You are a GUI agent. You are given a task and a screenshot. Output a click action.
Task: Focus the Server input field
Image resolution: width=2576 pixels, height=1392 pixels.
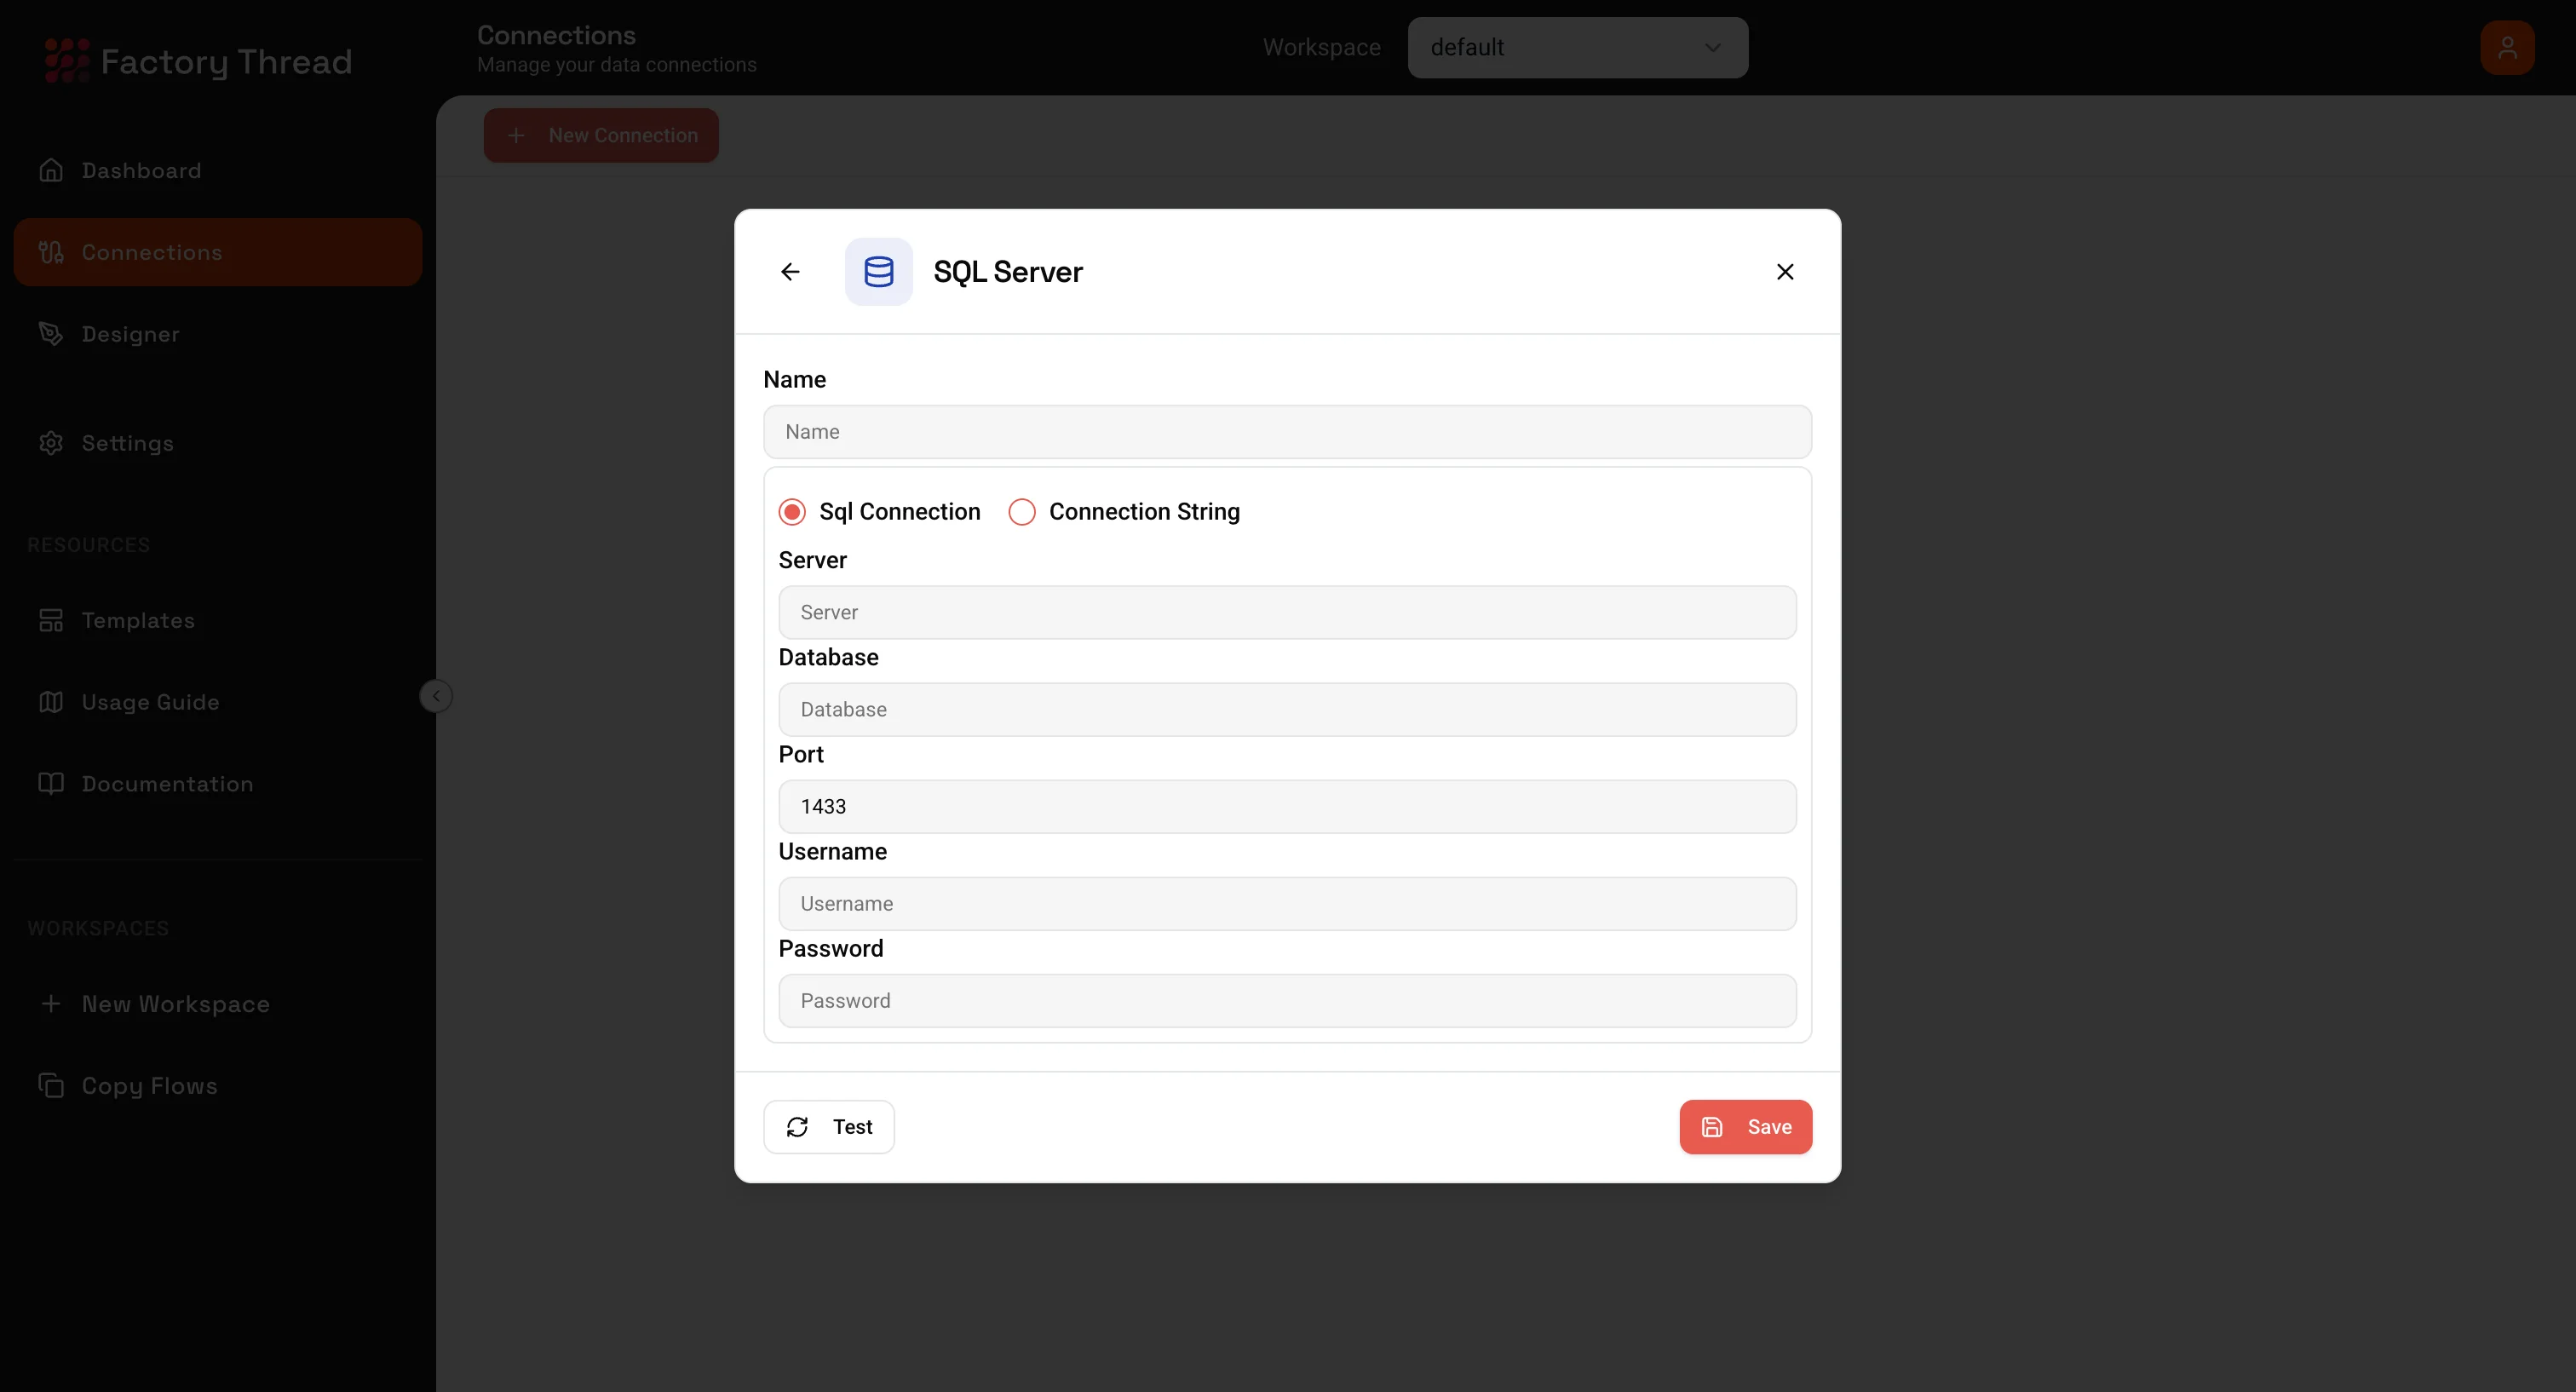1287,612
